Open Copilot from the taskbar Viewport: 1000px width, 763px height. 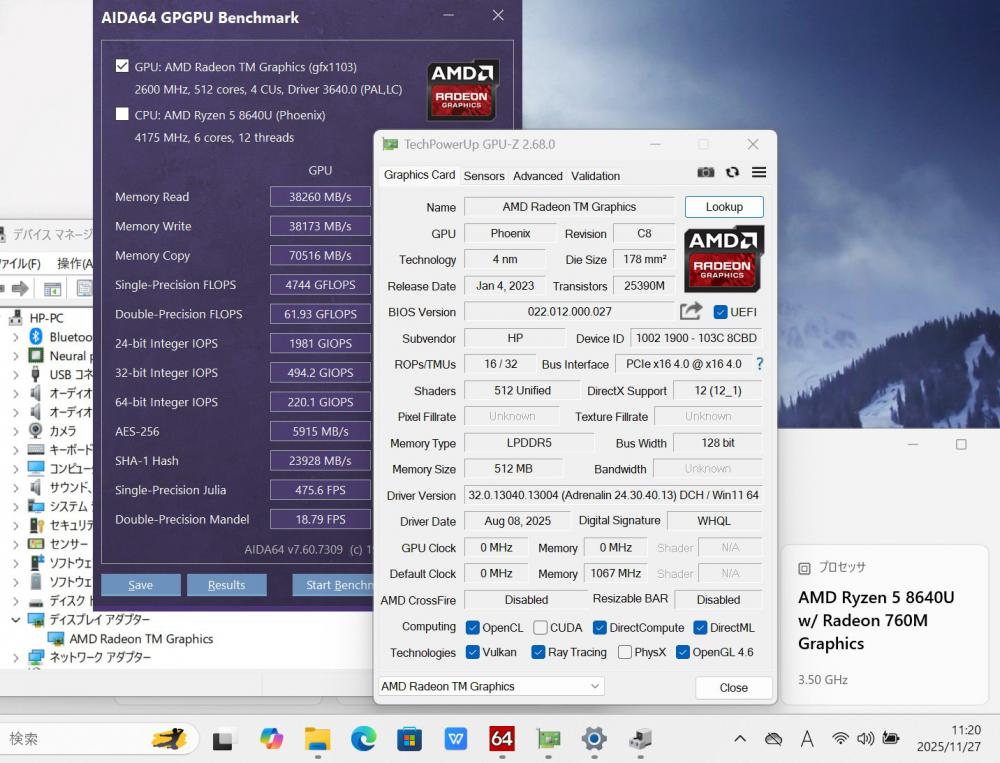tap(272, 739)
